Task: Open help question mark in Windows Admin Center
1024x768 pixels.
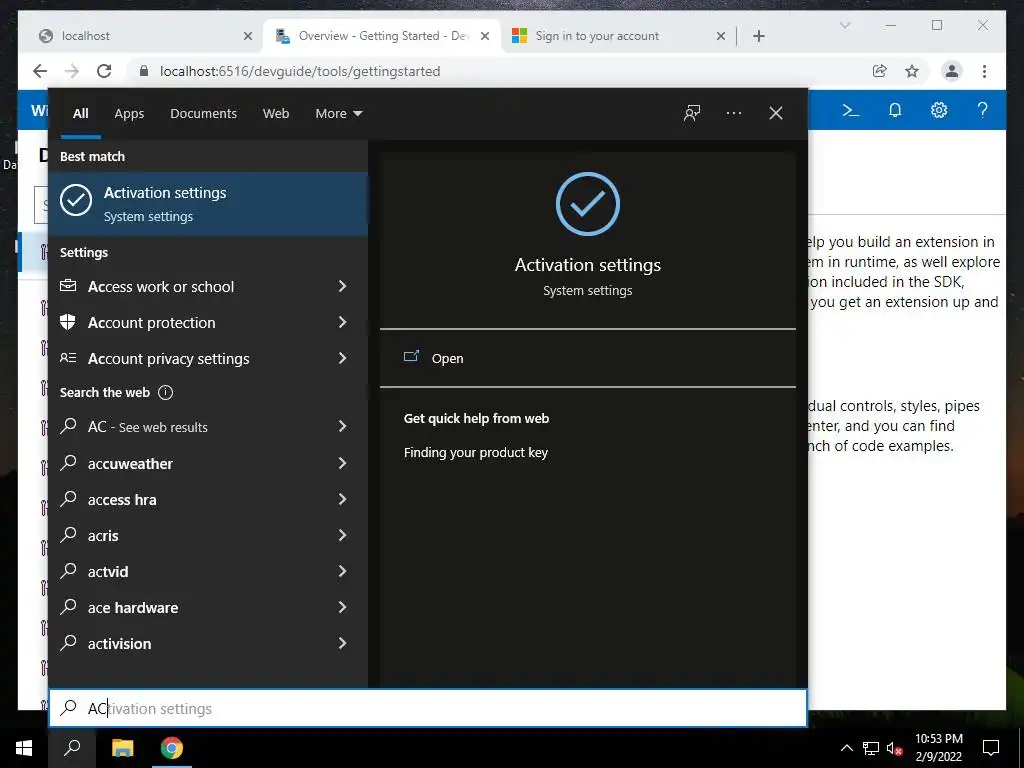Action: pos(982,110)
